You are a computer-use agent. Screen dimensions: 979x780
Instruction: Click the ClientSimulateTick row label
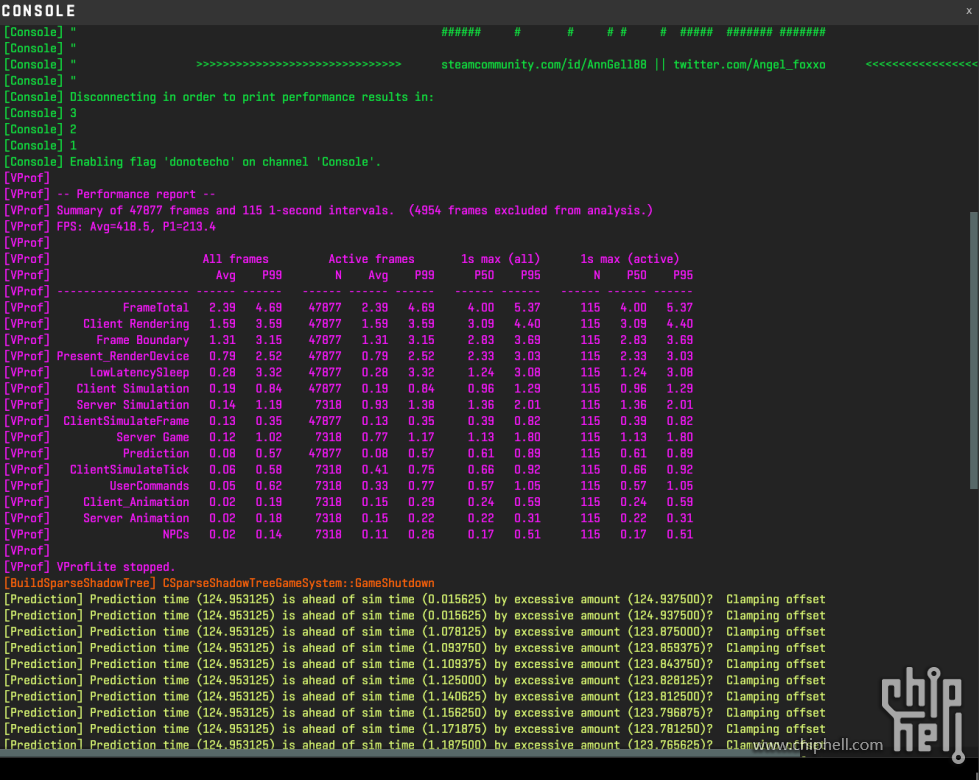129,470
